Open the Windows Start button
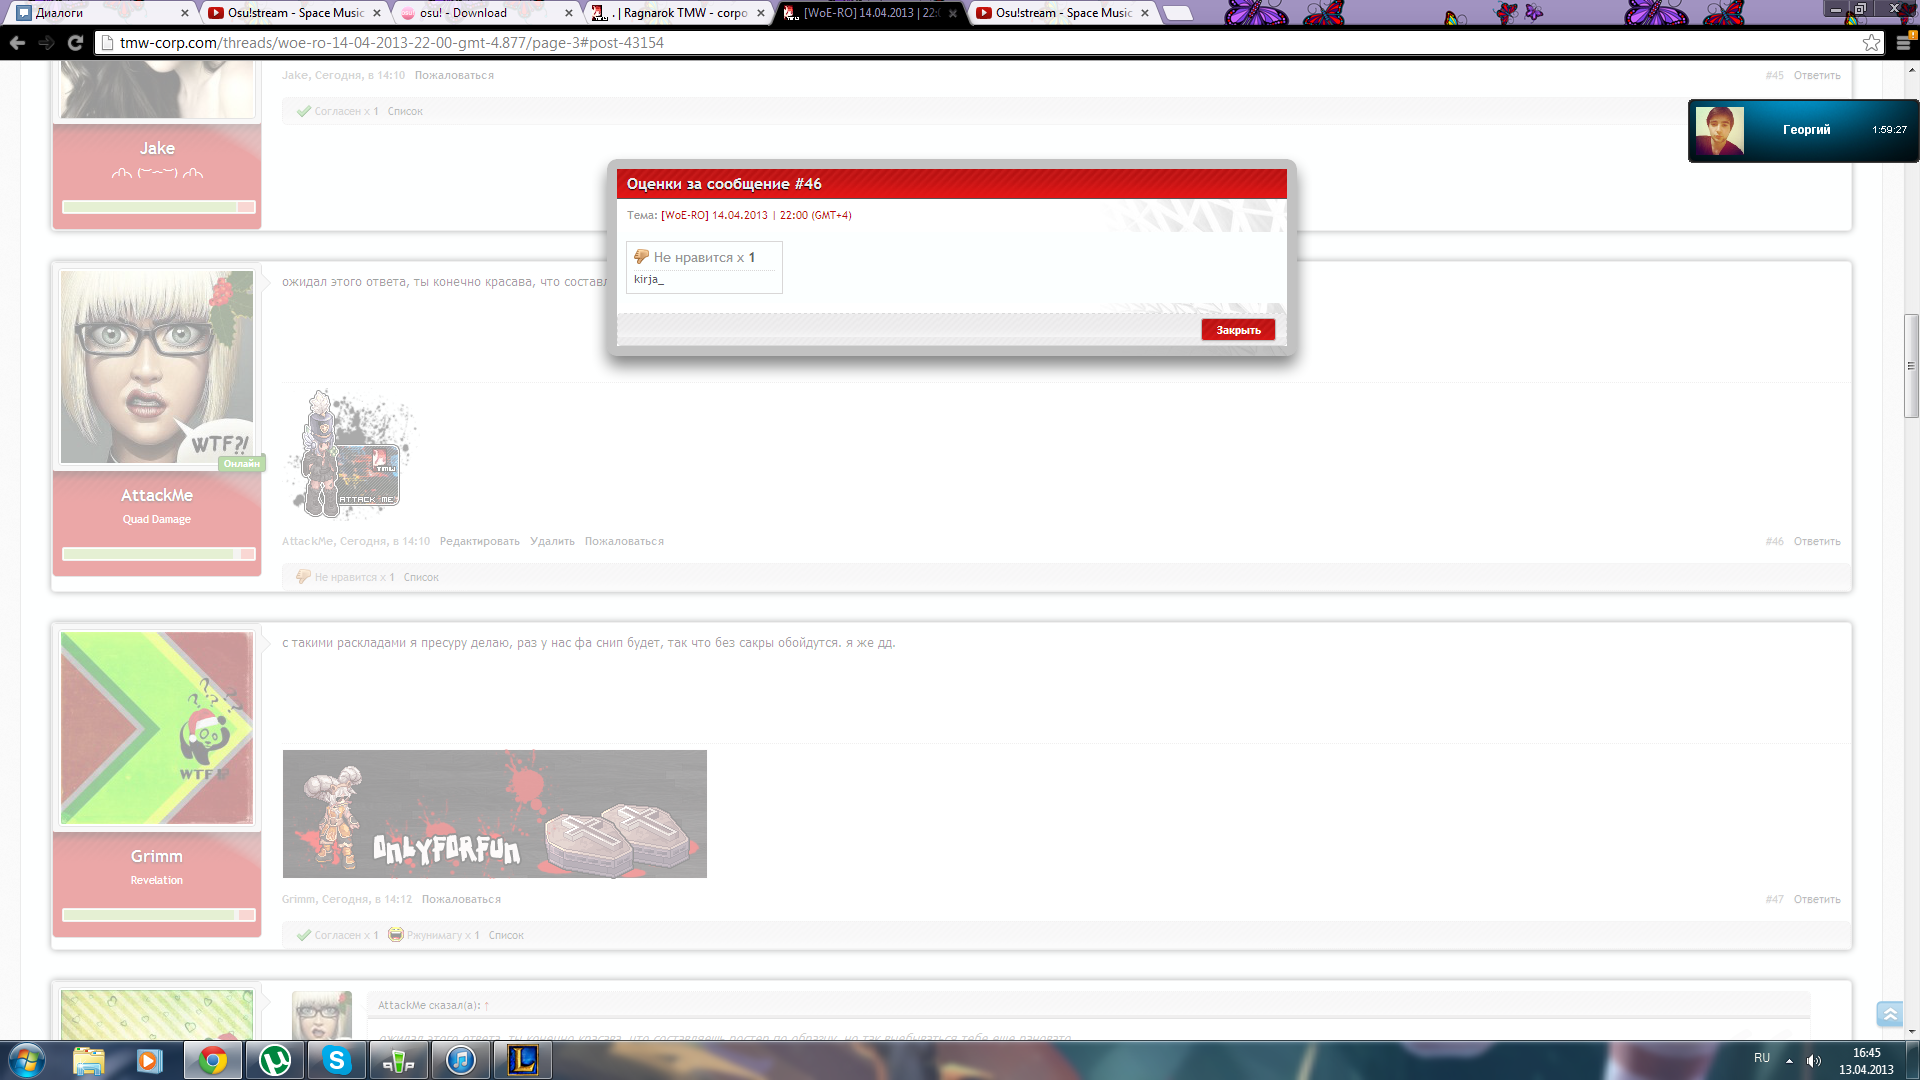1920x1080 pixels. click(x=27, y=1060)
